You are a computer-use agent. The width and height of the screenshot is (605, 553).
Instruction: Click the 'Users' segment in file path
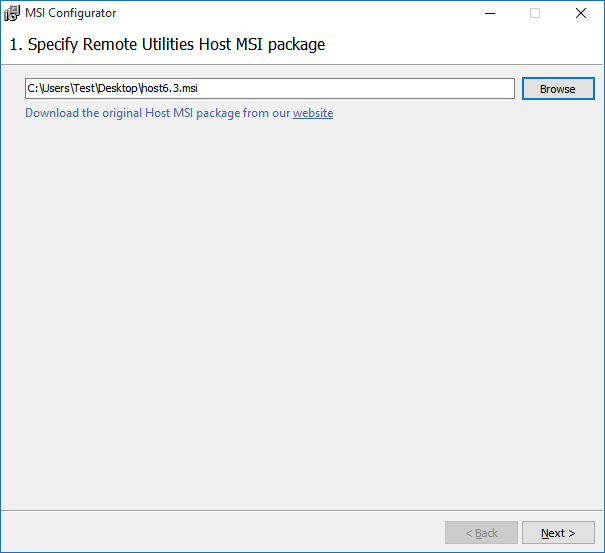[54, 89]
